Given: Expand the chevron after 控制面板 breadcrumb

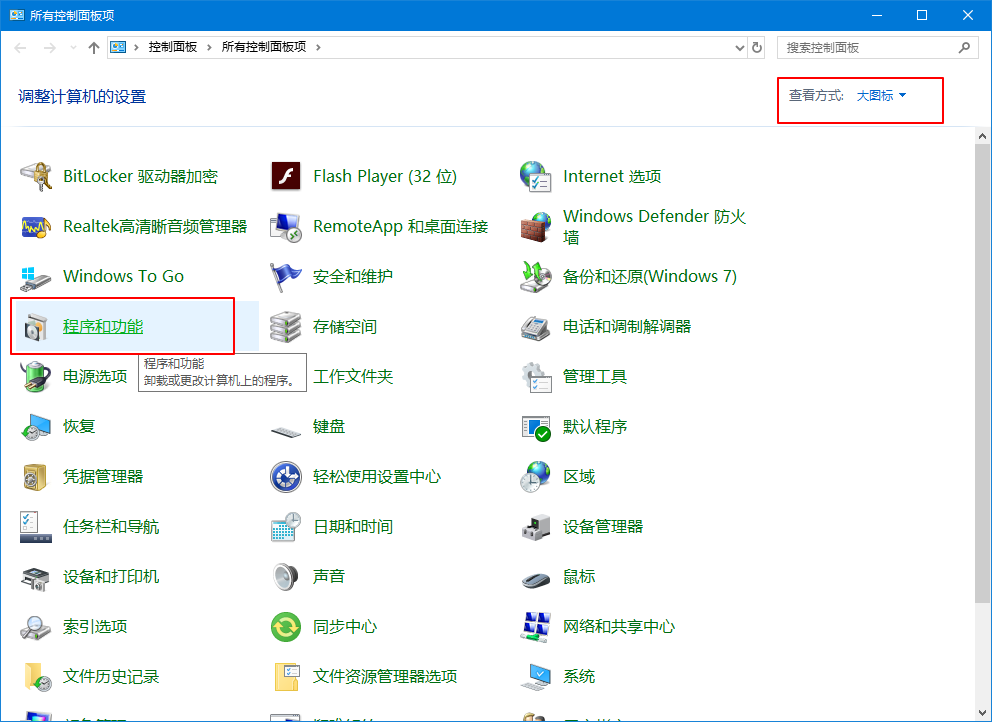Looking at the screenshot, I should pyautogui.click(x=209, y=47).
